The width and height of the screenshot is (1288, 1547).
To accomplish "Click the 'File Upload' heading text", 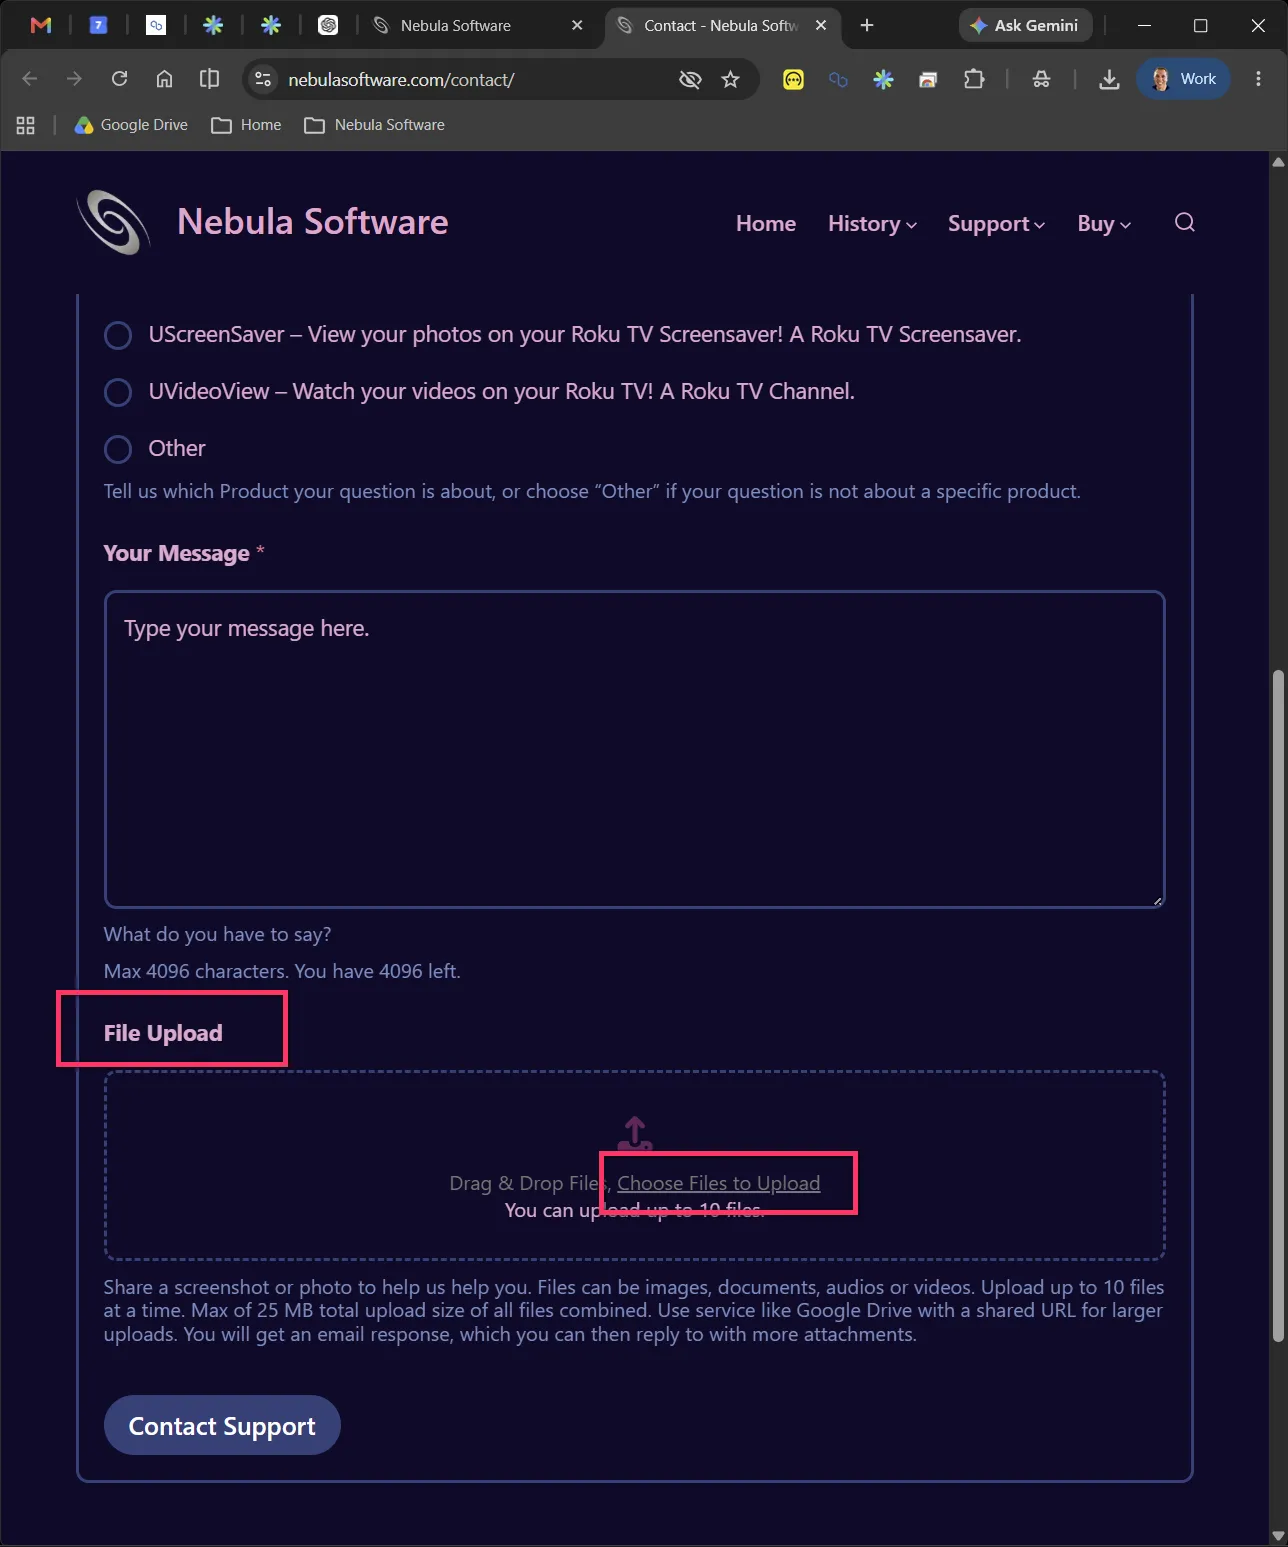I will click(x=163, y=1033).
